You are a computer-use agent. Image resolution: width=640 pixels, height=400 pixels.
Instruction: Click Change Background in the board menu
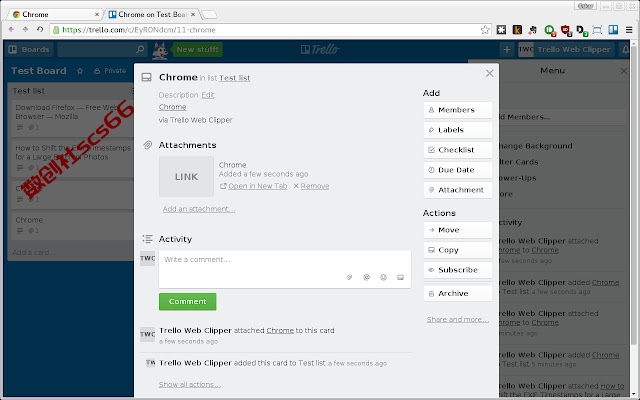pos(535,146)
